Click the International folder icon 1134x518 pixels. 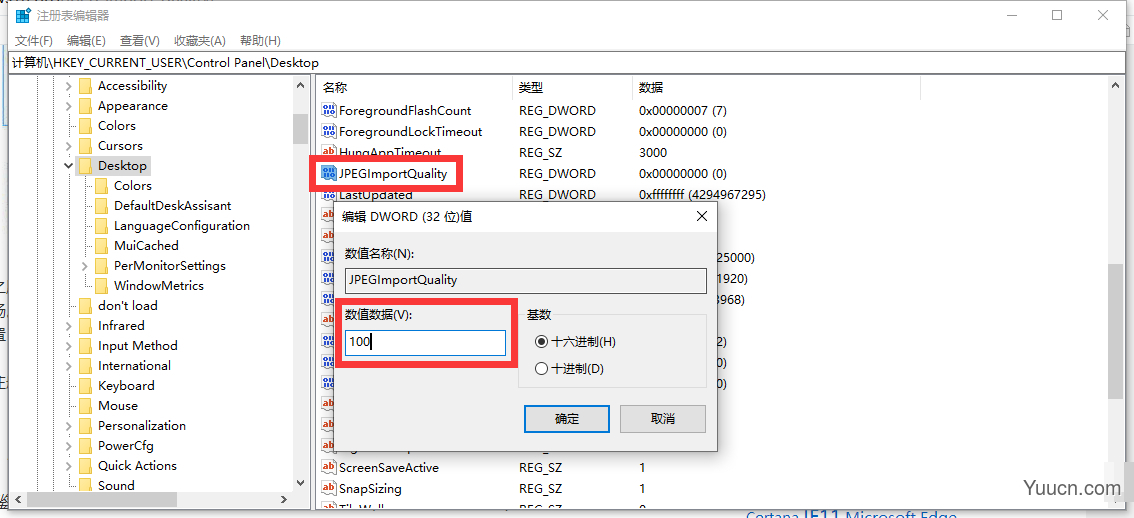(85, 366)
